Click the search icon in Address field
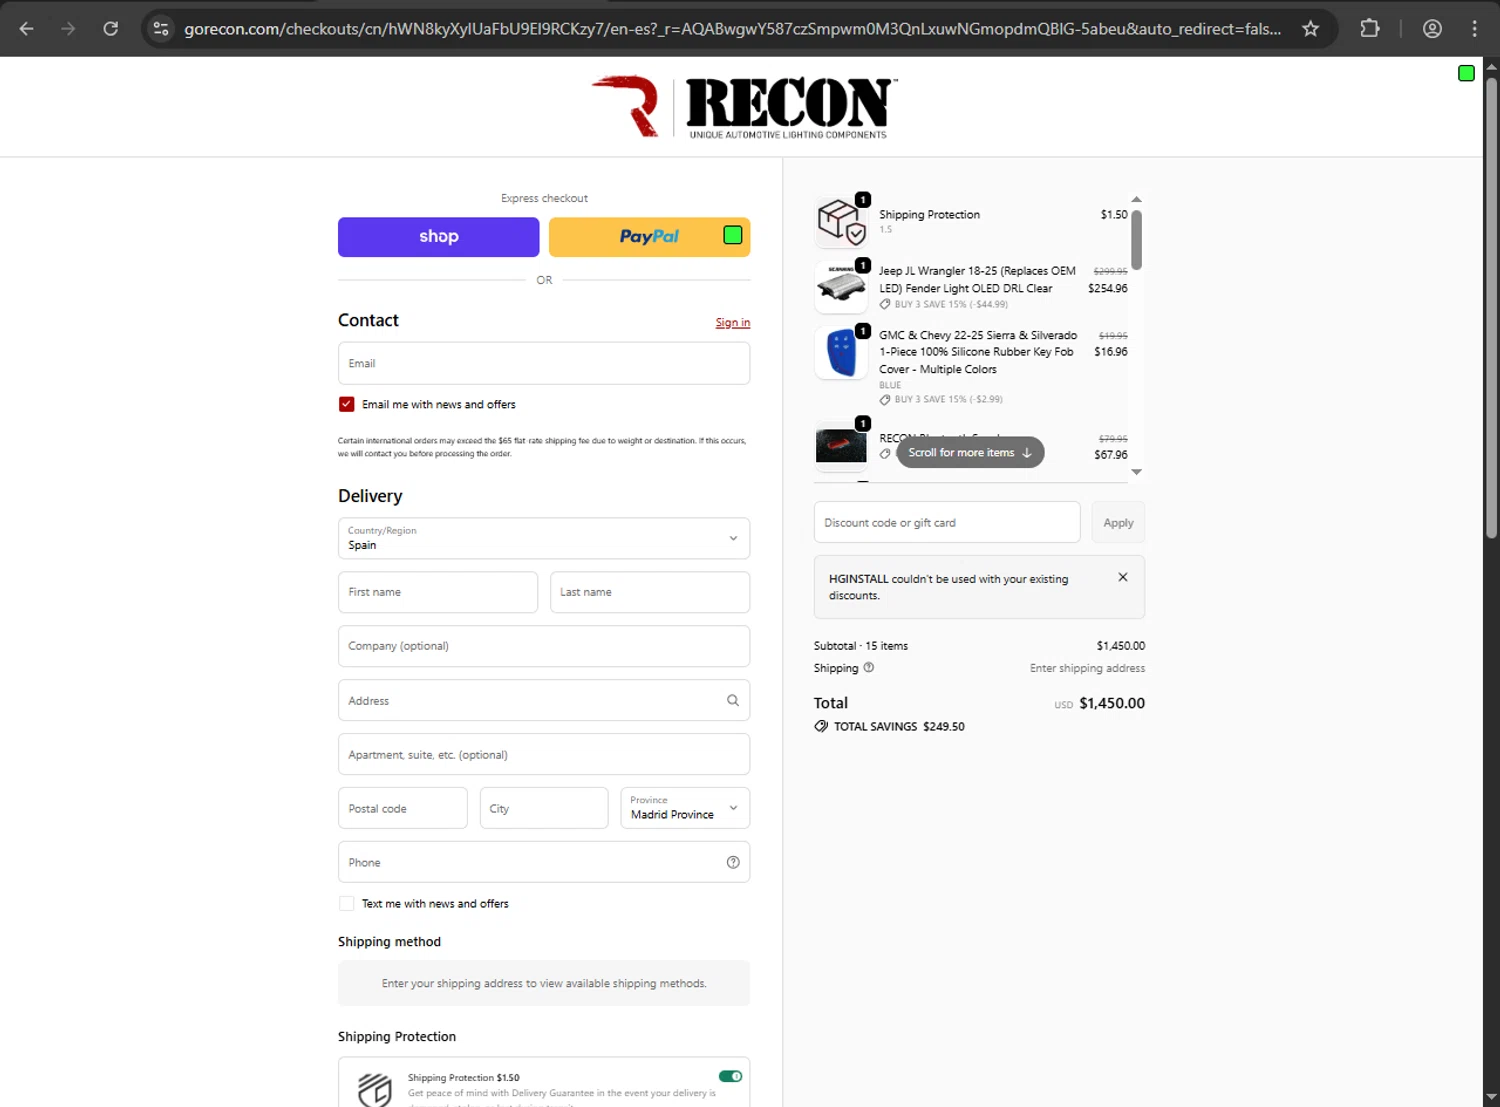 click(x=733, y=701)
